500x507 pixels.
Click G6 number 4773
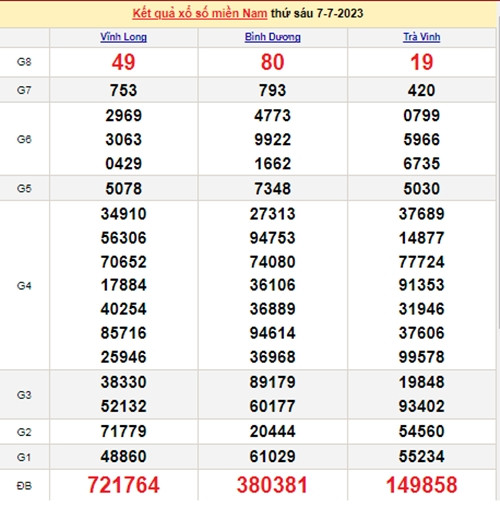click(273, 115)
